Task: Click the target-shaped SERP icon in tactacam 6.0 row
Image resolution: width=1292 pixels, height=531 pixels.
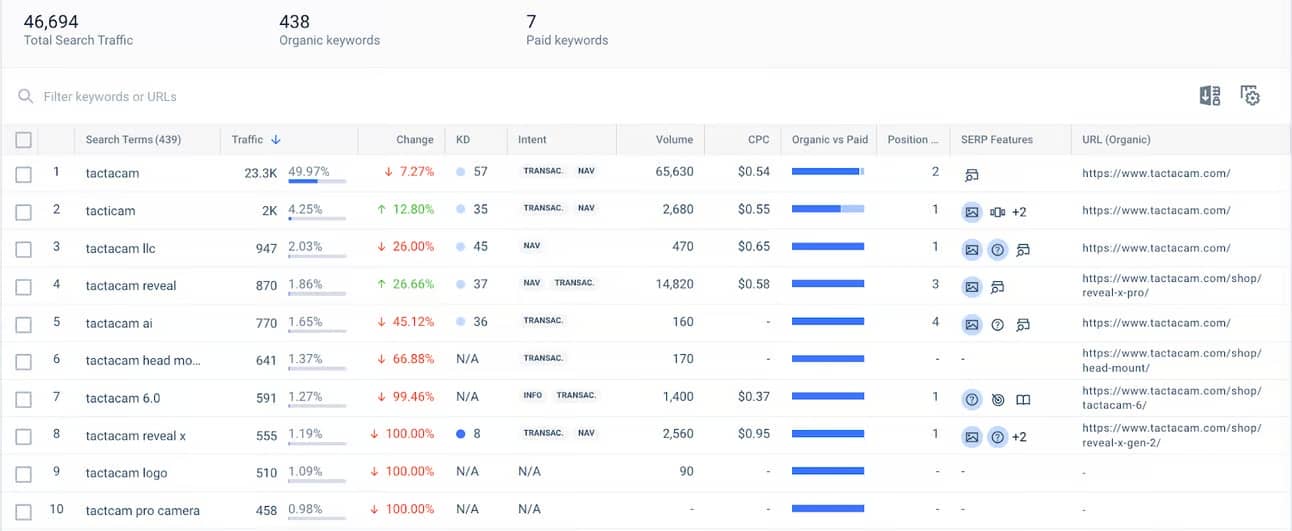Action: [997, 399]
